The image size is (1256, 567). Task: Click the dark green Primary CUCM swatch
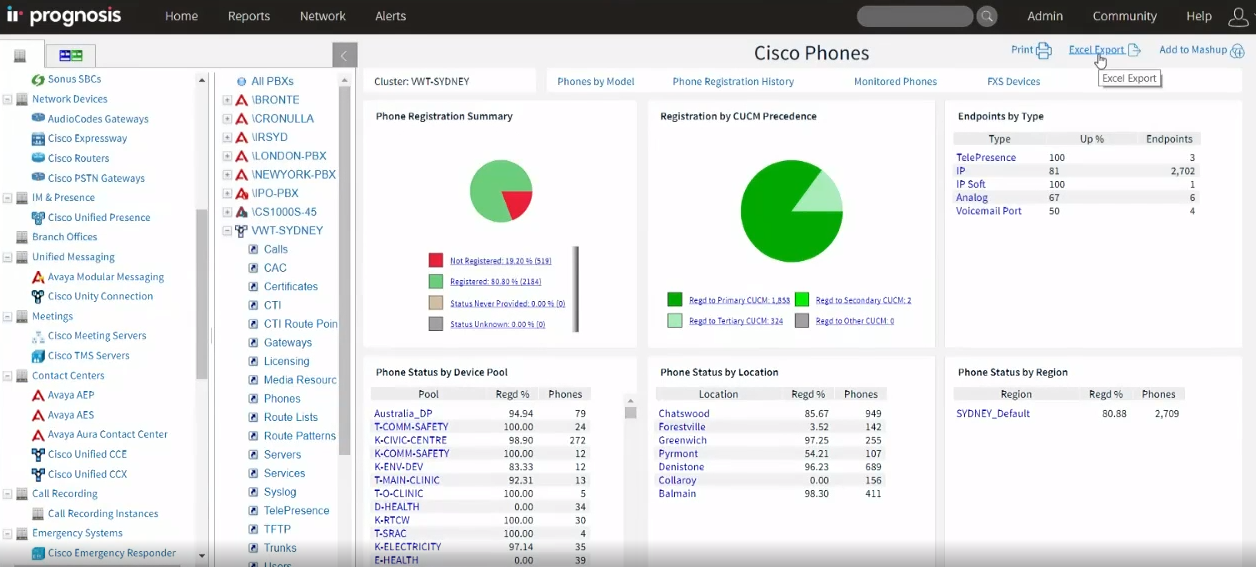point(675,300)
